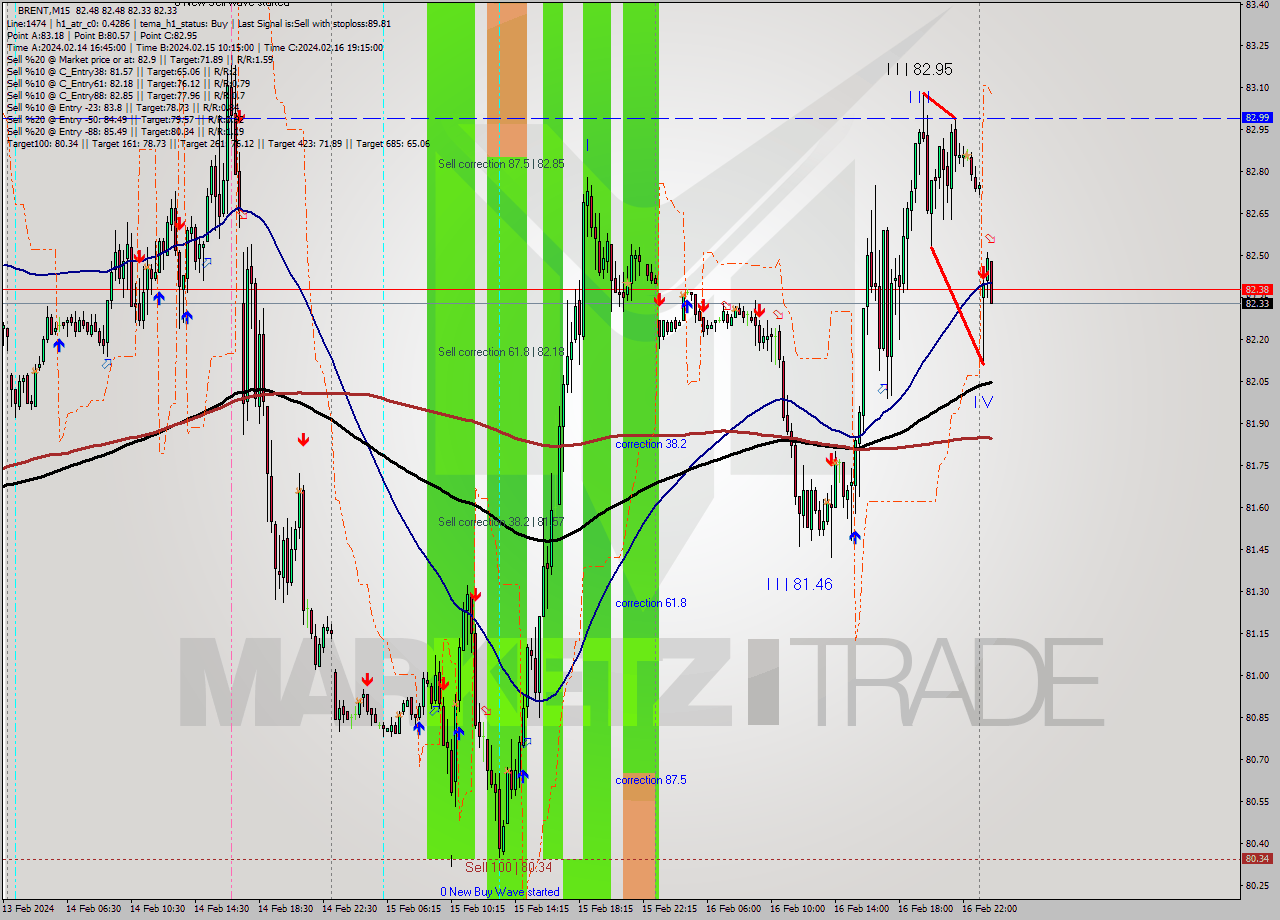
Task: Click the 'Sell correction 61.8 | 82.18' label
Action: pyautogui.click(x=501, y=352)
